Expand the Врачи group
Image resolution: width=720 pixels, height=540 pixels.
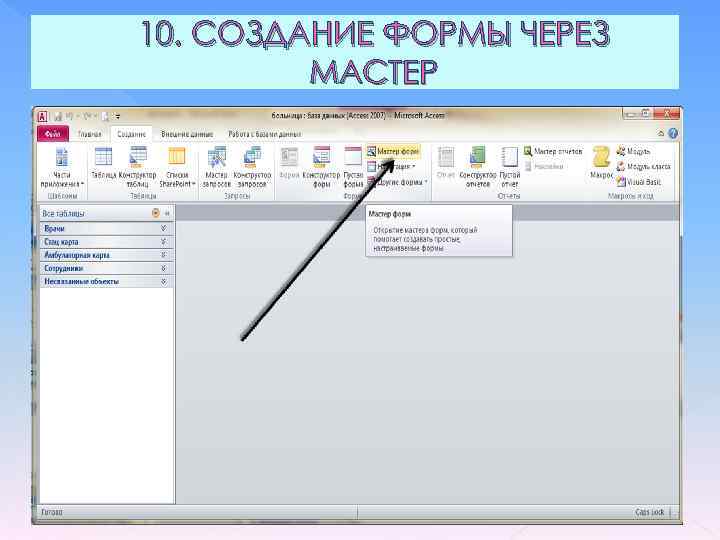(x=163, y=228)
